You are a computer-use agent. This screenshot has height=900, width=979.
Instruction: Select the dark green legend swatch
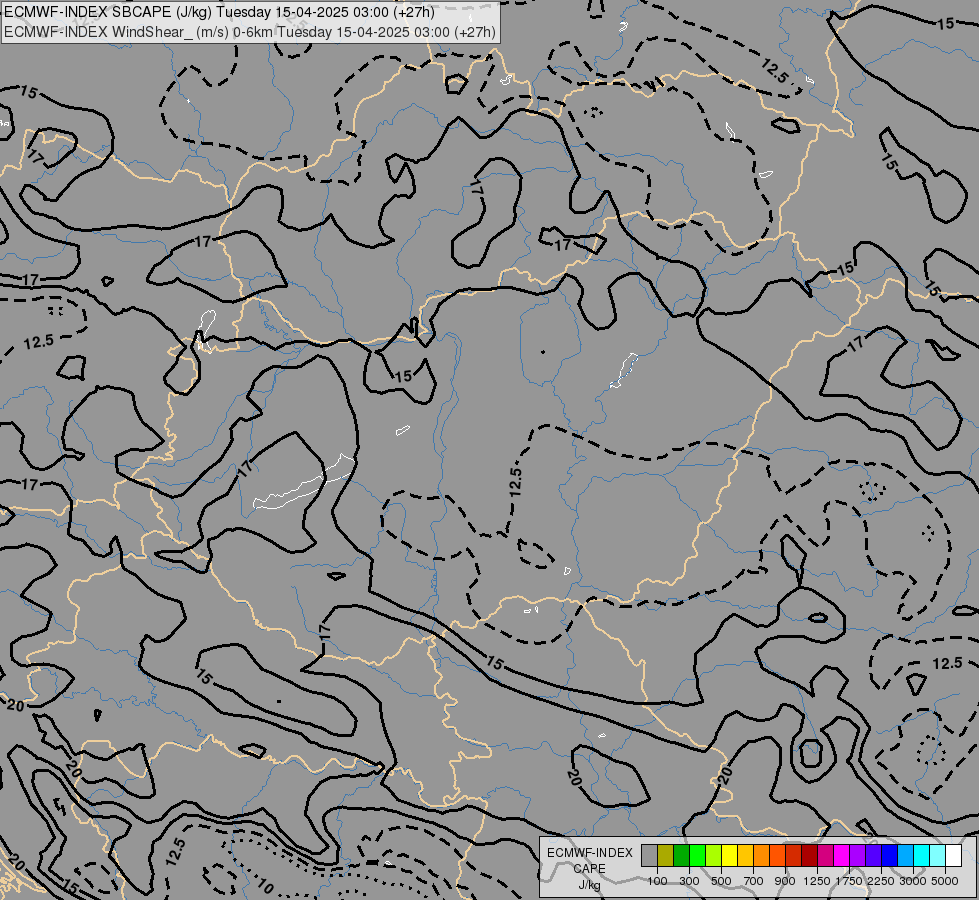(682, 855)
